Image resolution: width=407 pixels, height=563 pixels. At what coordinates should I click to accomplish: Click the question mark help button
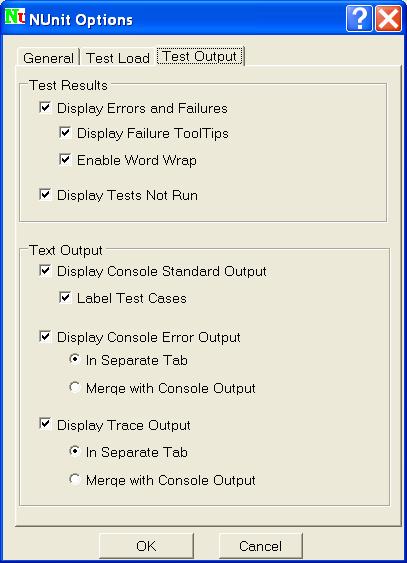coord(359,18)
